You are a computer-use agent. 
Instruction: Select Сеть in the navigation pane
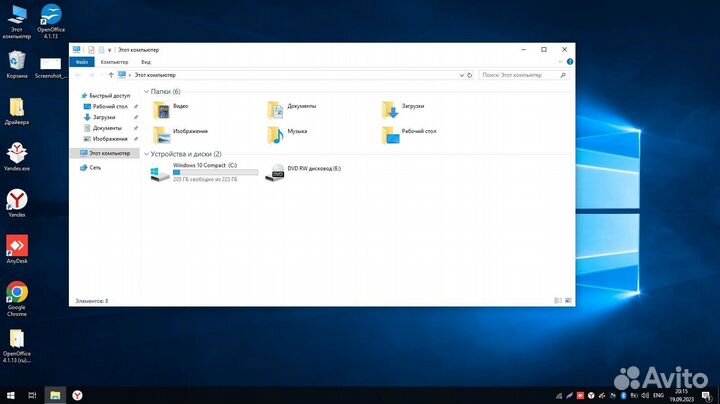[x=90, y=168]
